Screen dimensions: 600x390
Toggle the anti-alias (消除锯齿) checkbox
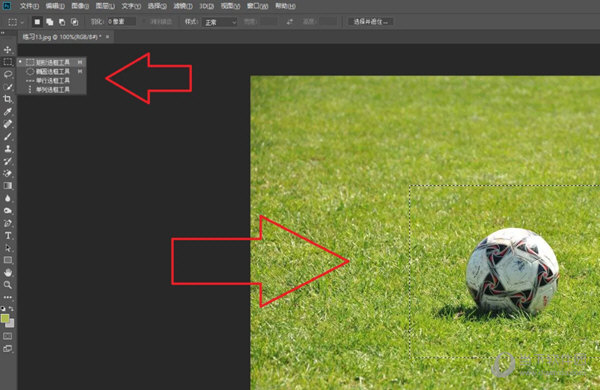pos(145,22)
